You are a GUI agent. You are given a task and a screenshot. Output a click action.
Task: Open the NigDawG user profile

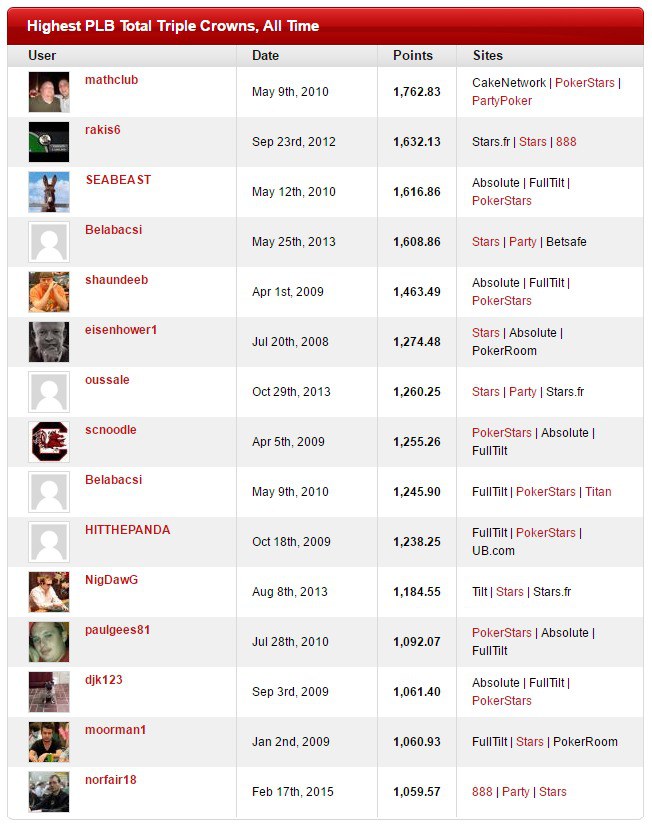tap(111, 580)
